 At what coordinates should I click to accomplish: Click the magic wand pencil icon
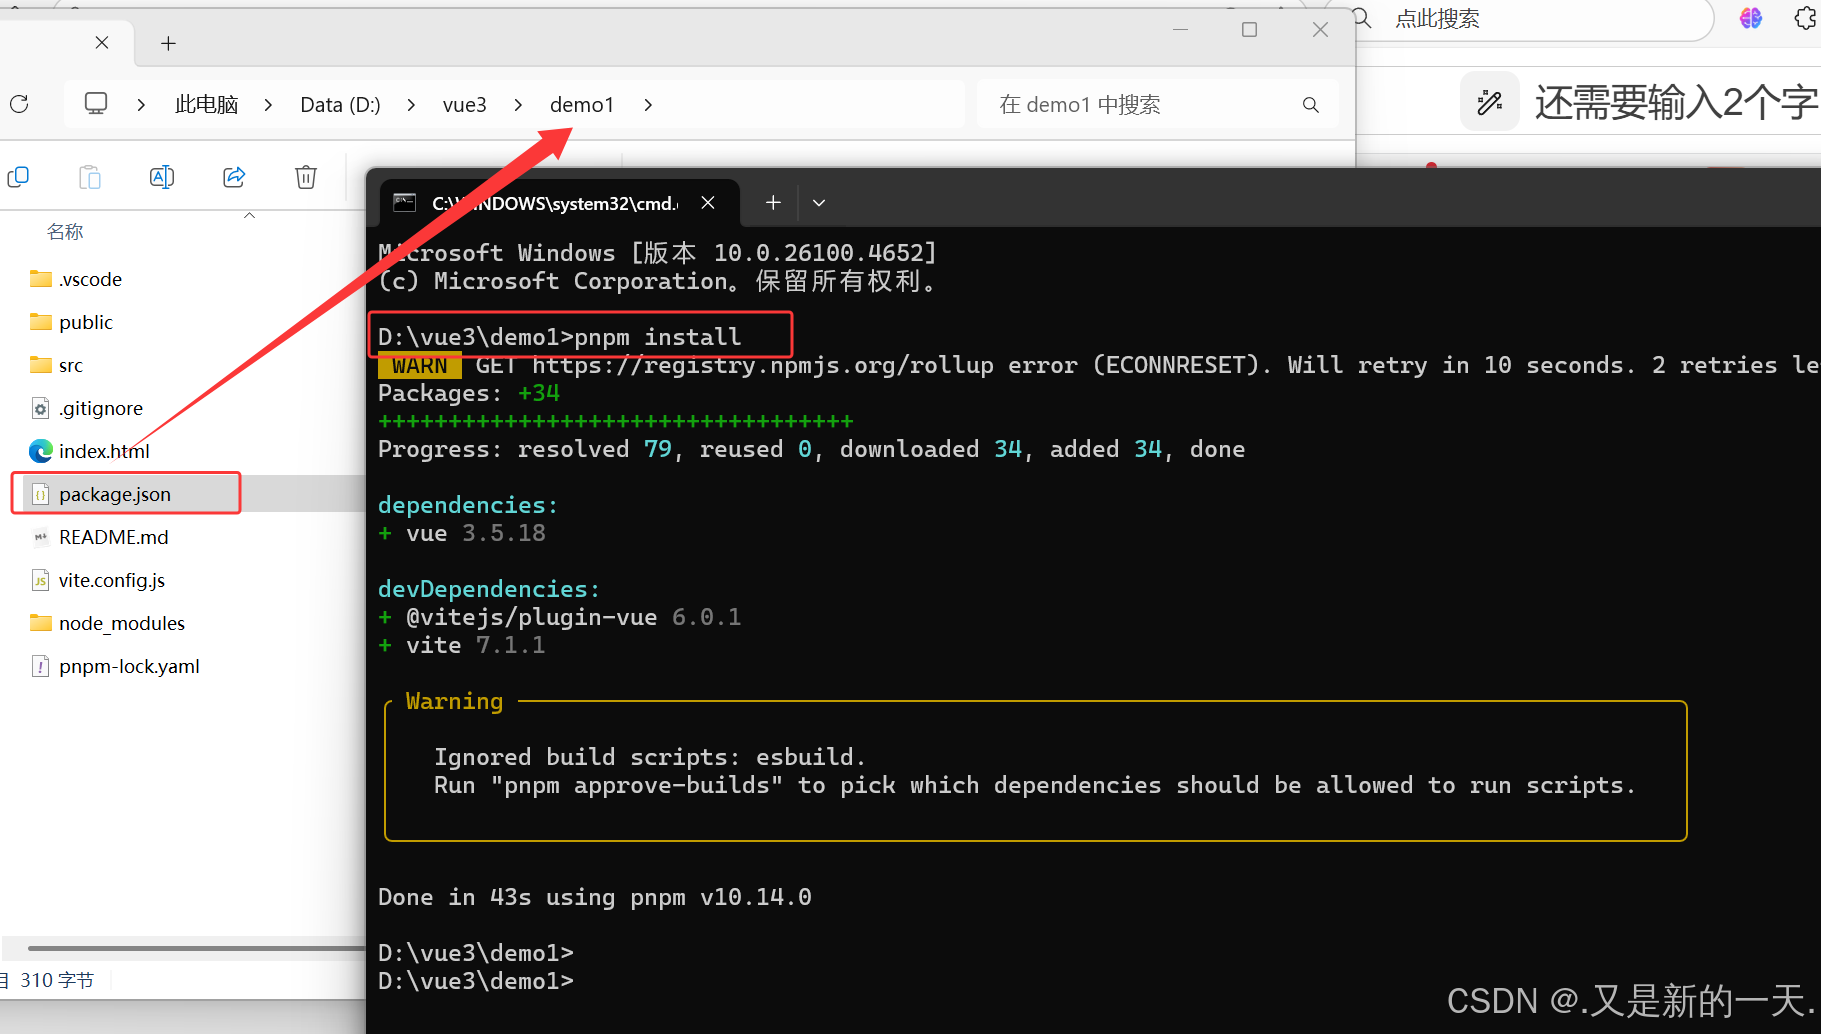click(x=1490, y=102)
